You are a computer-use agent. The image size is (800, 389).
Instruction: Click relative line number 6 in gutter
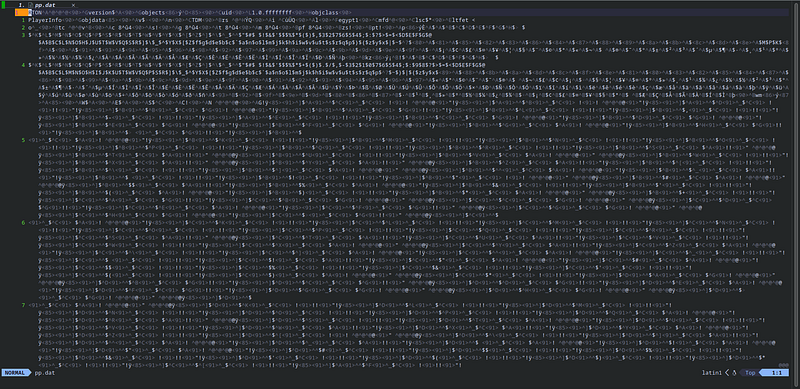tap(23, 223)
